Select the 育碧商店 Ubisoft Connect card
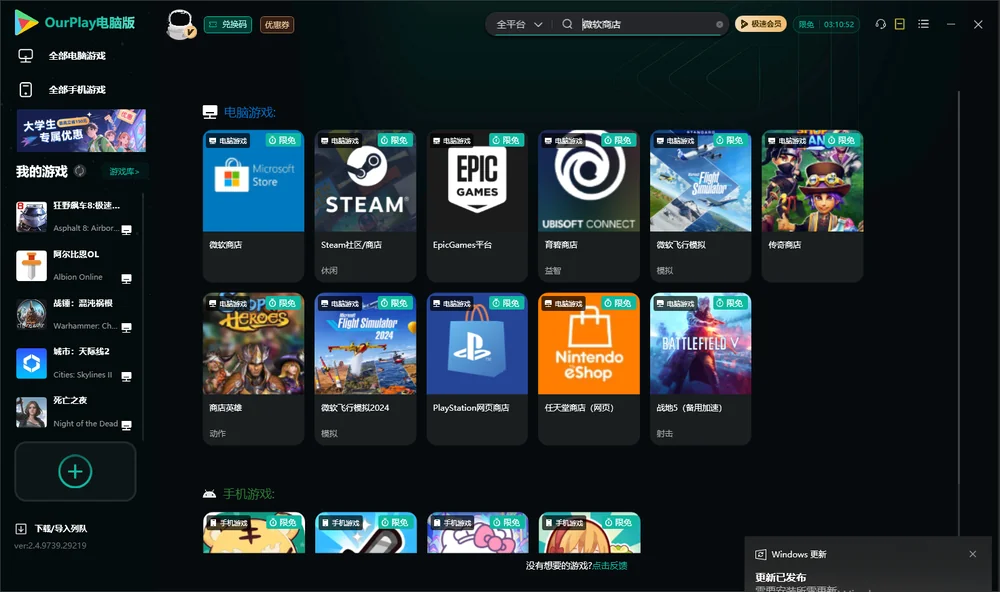1000x592 pixels. [589, 205]
